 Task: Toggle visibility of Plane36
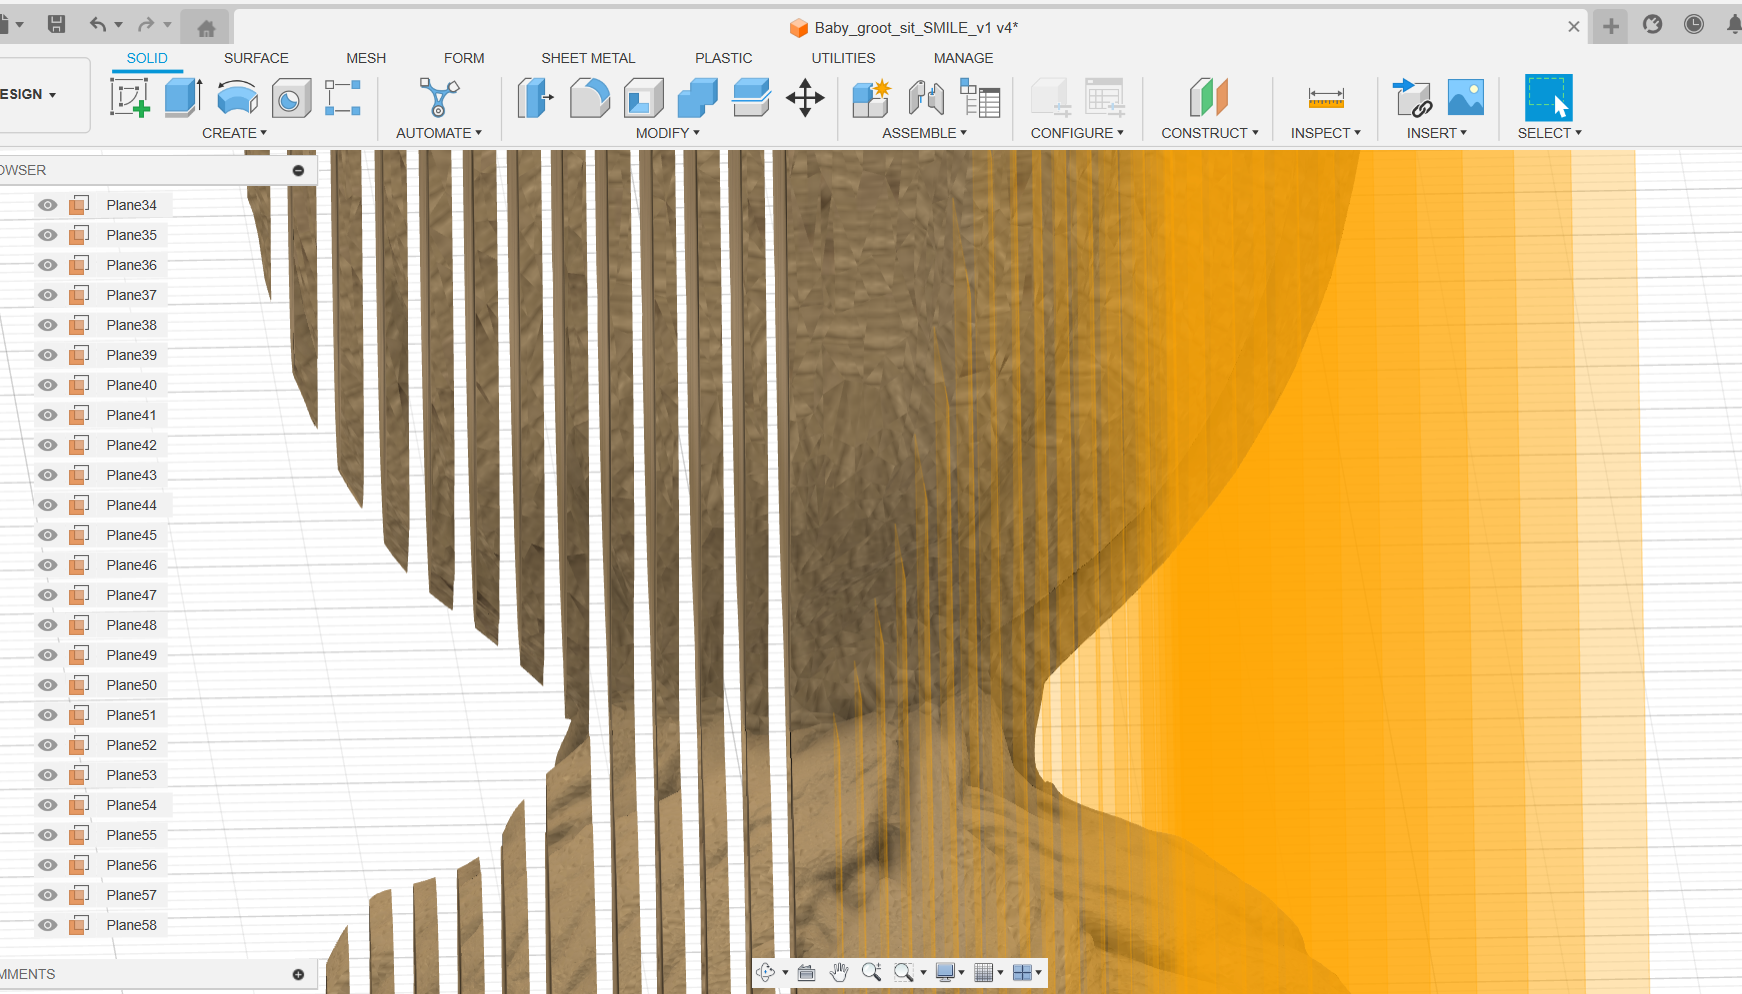[x=47, y=265]
